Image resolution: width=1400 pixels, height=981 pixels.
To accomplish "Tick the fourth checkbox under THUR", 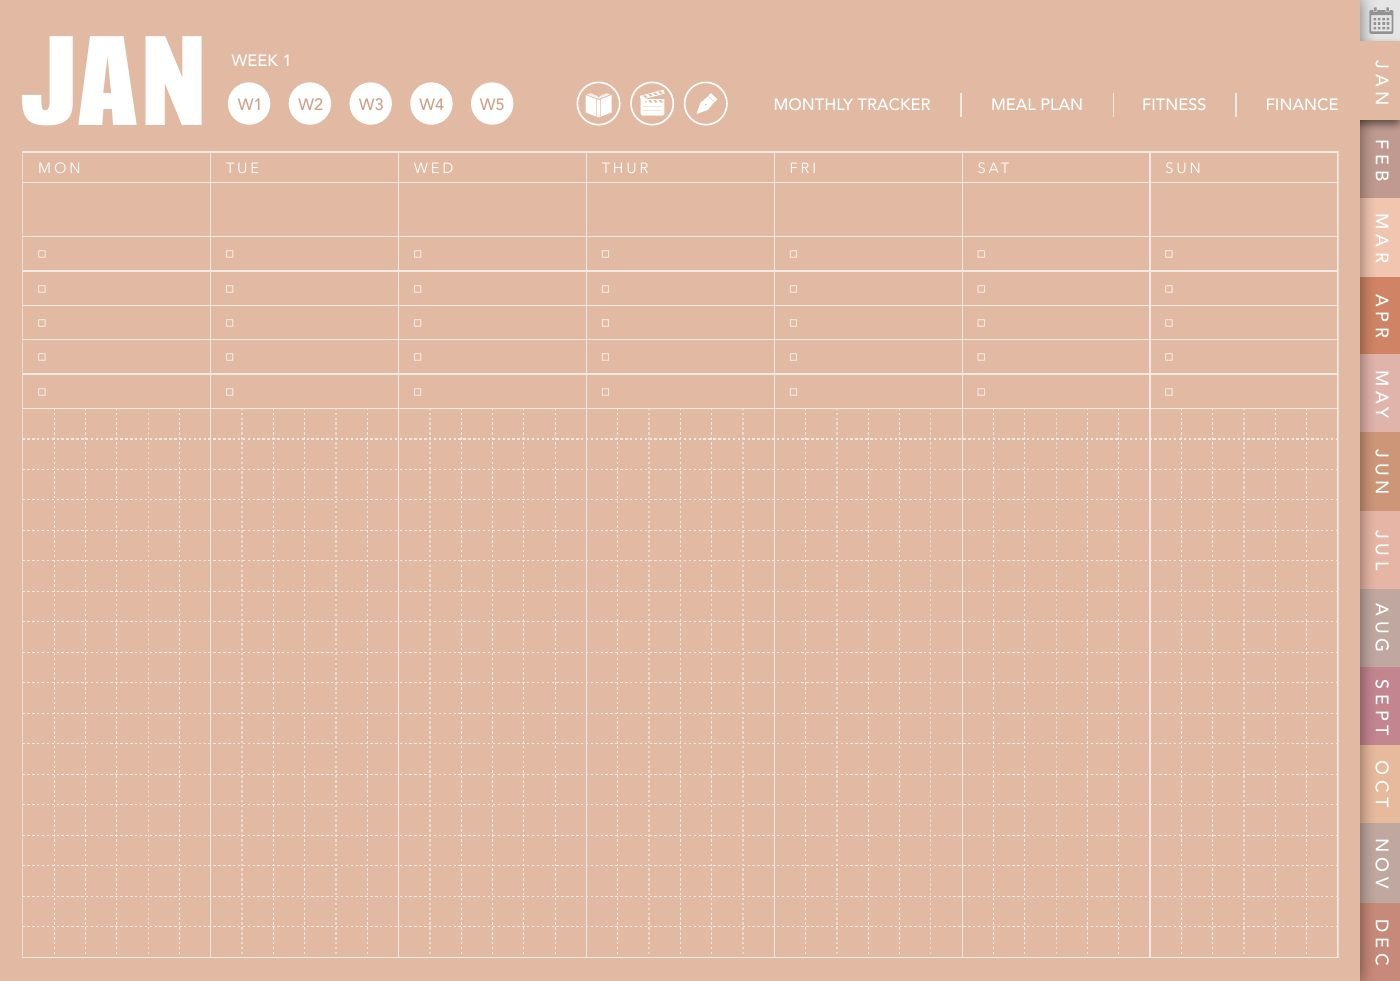I will pyautogui.click(x=606, y=357).
